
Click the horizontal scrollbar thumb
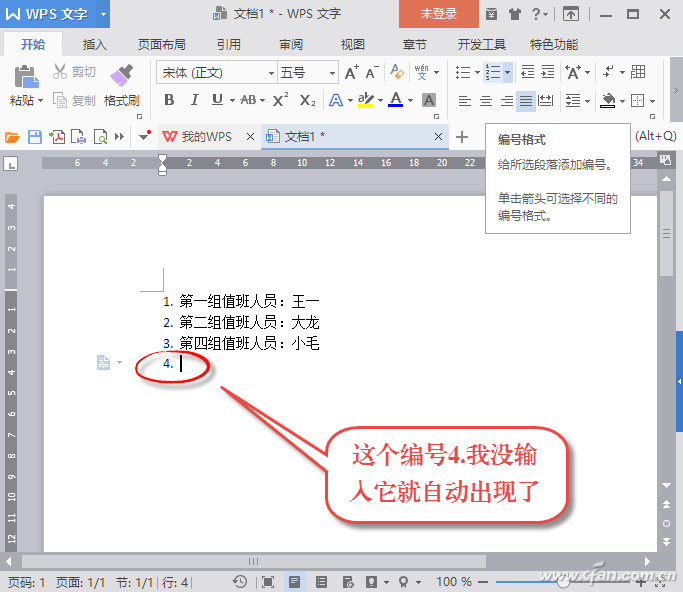[254, 562]
